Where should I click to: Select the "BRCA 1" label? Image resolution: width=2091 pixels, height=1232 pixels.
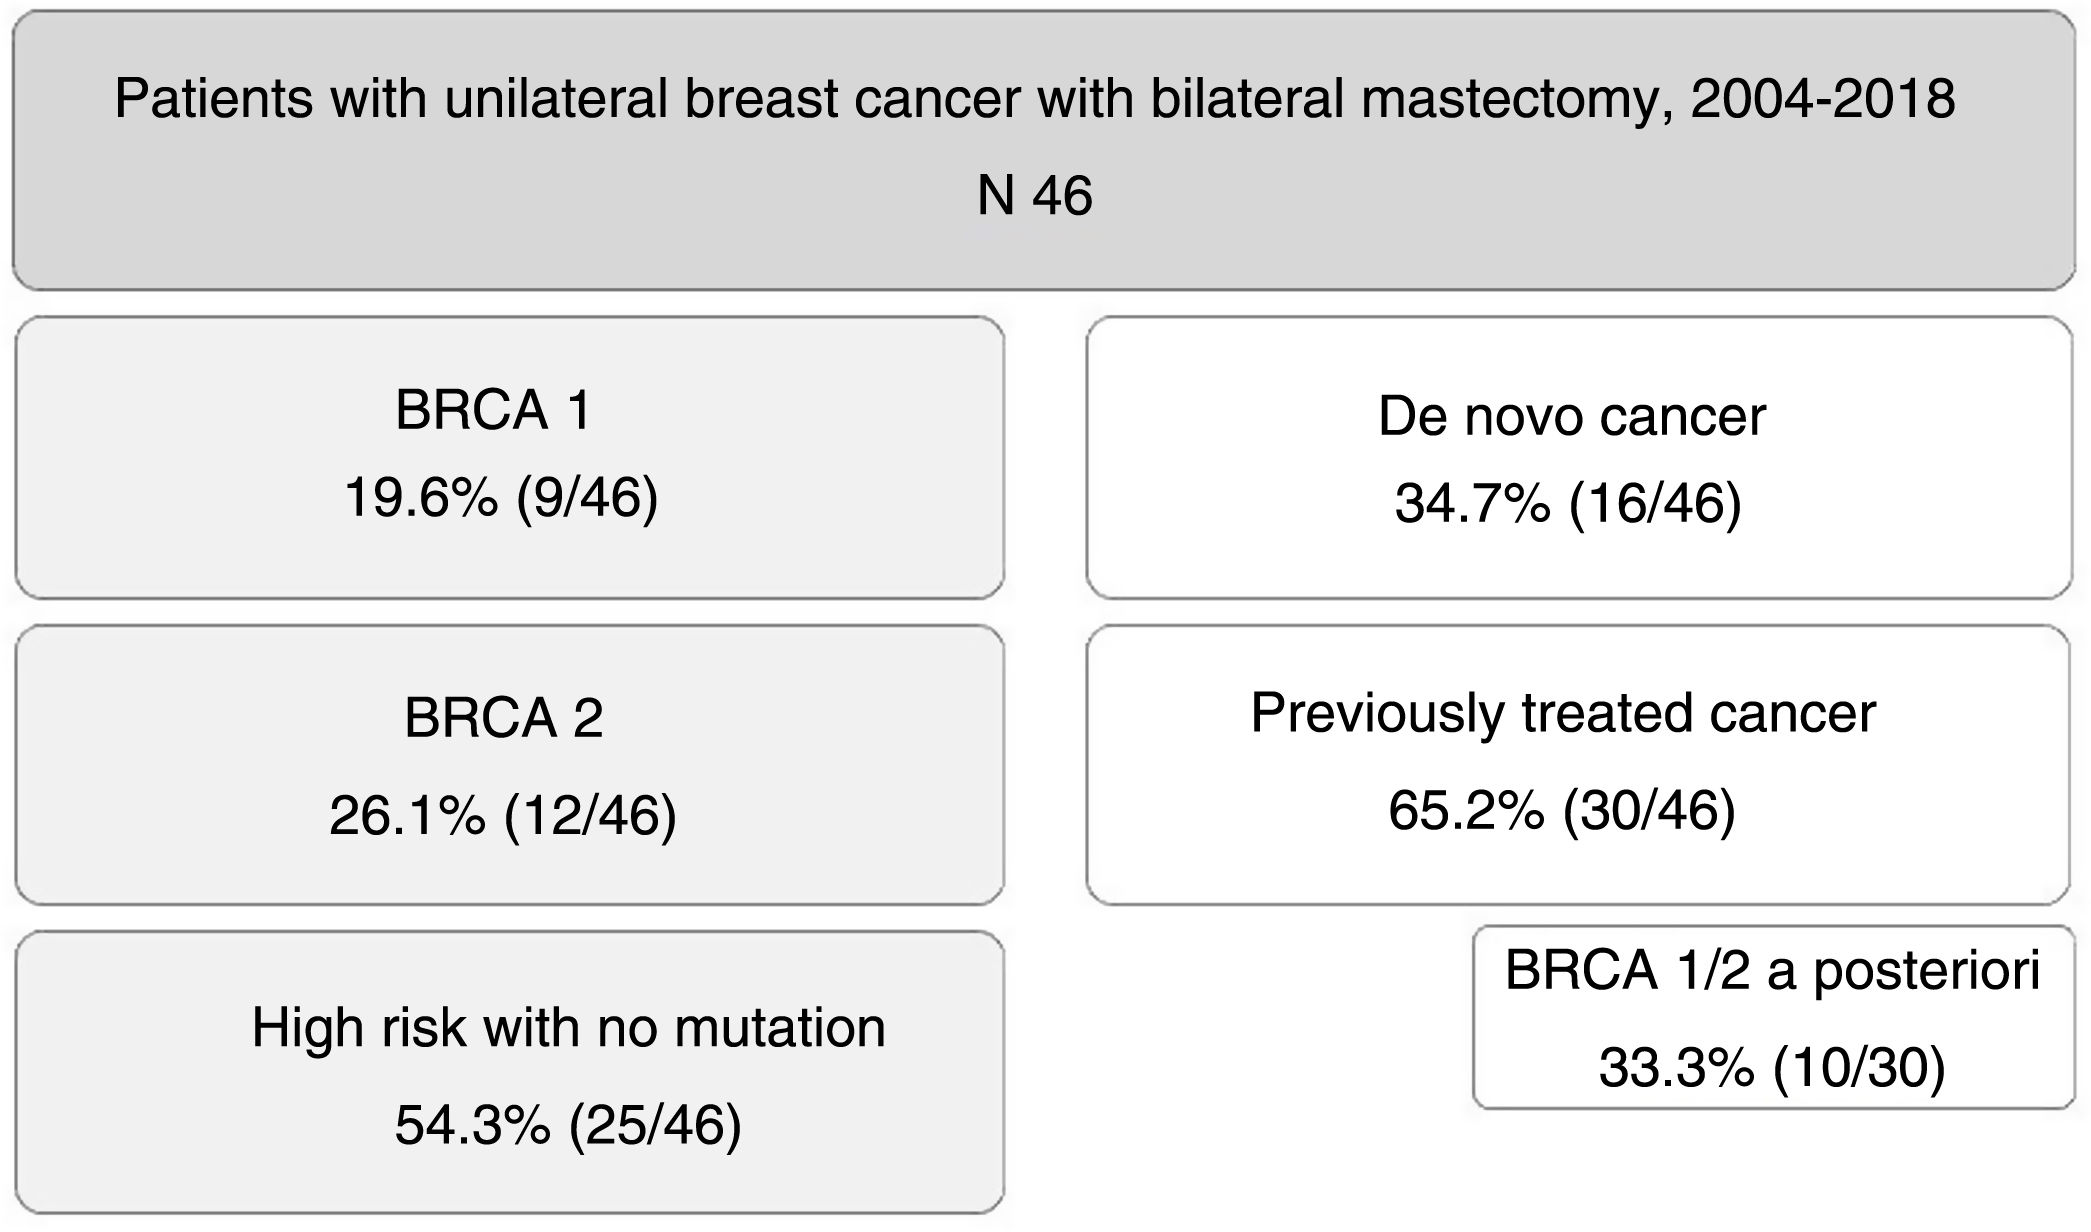[x=494, y=410]
